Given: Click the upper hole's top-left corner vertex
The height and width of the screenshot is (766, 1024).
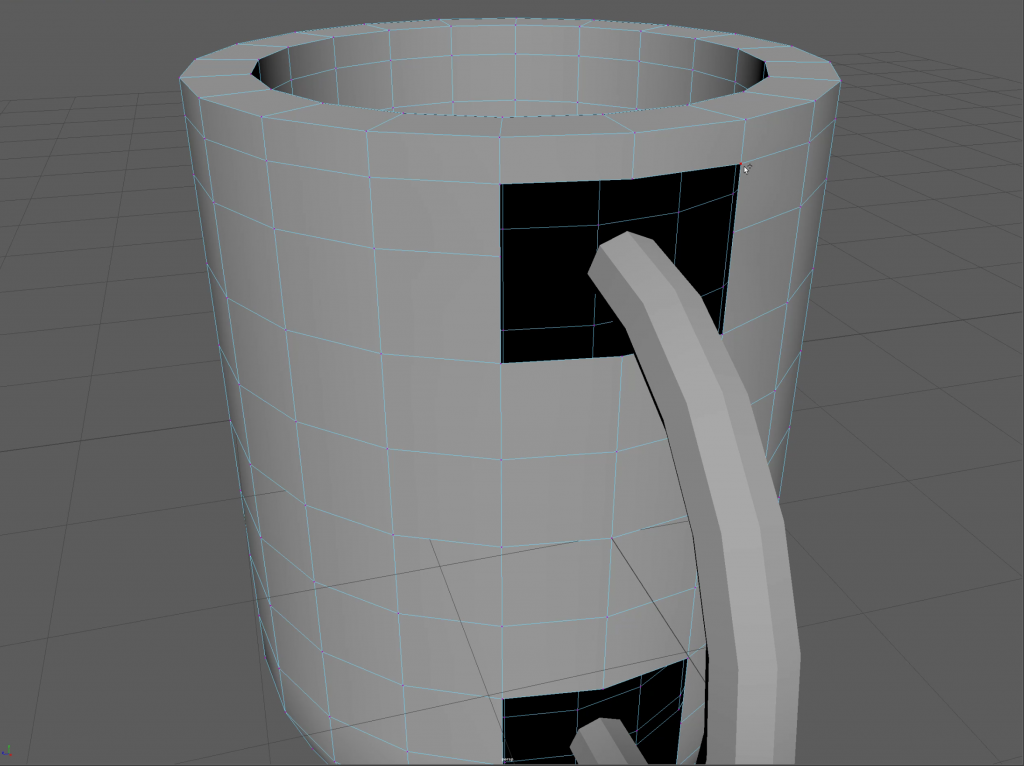Looking at the screenshot, I should point(500,183).
